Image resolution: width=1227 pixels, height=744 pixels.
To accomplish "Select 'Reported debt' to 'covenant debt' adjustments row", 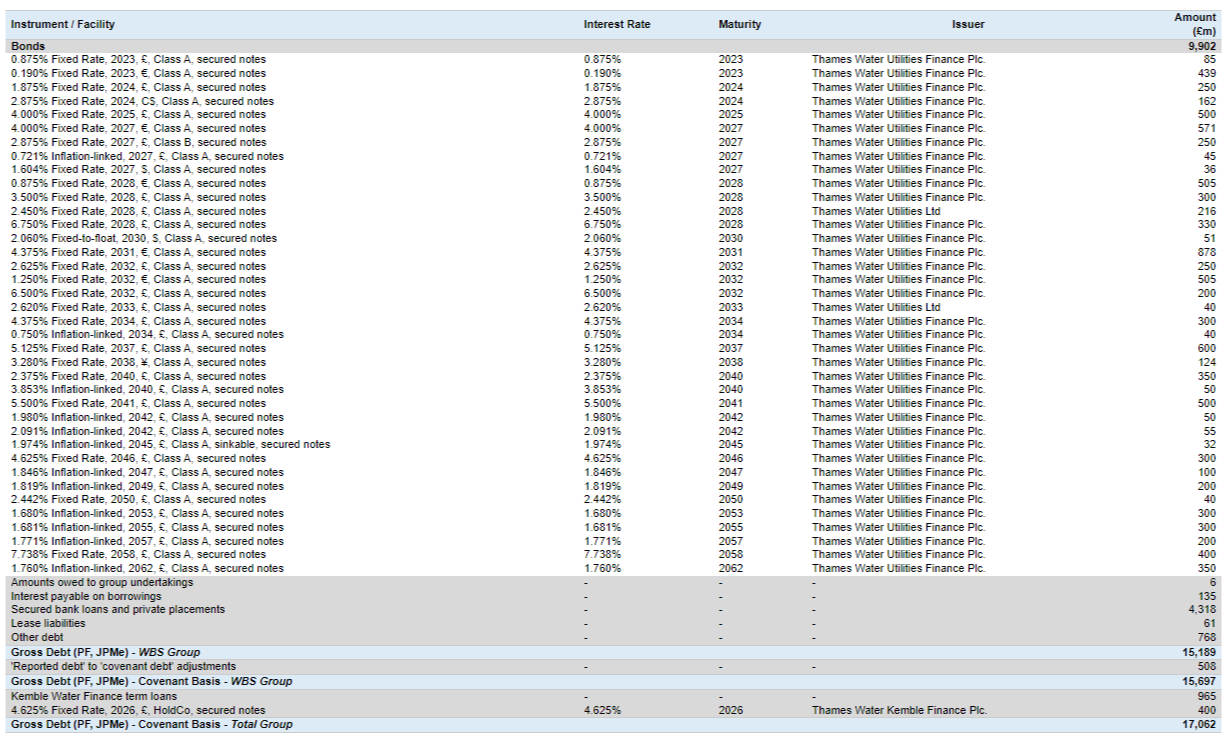I will click(x=123, y=665).
